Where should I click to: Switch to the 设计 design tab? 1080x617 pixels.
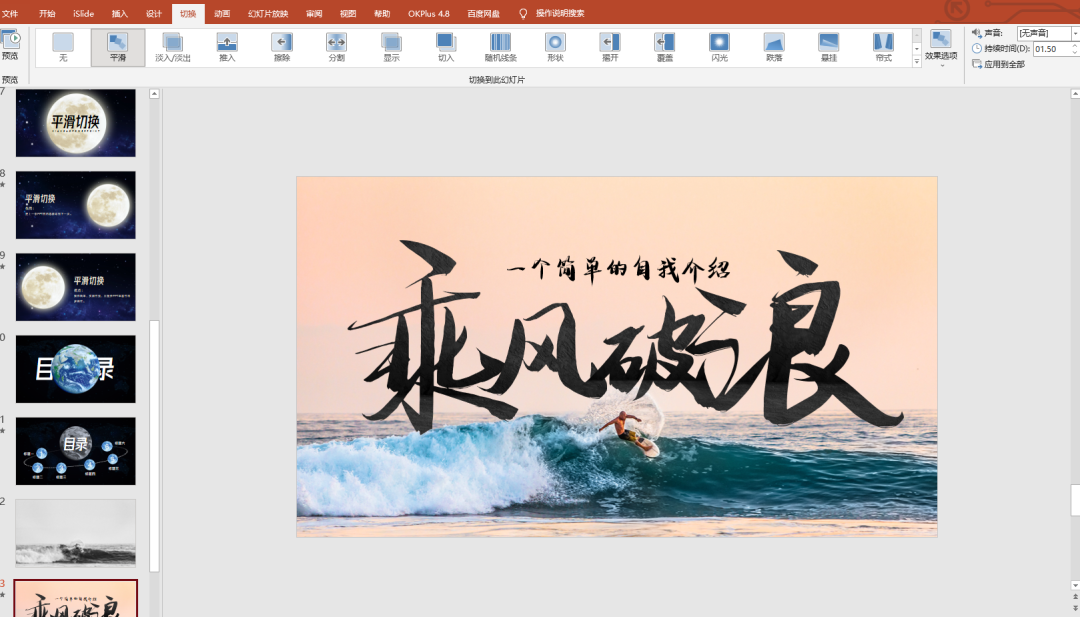(154, 14)
